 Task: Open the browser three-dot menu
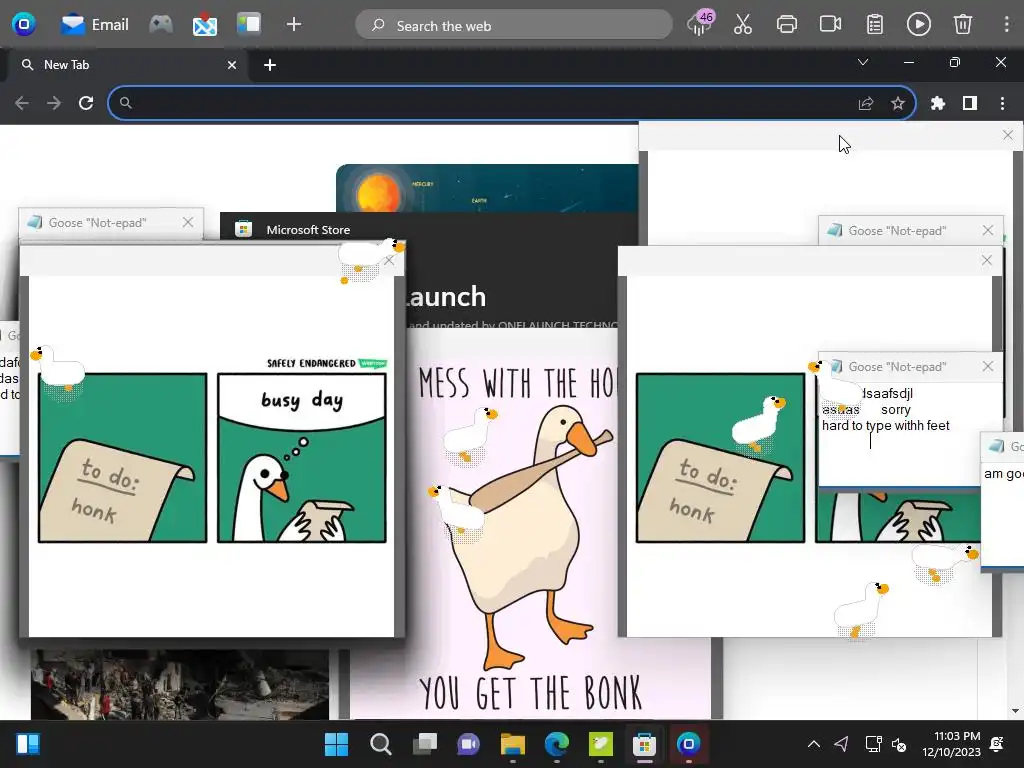(1002, 103)
